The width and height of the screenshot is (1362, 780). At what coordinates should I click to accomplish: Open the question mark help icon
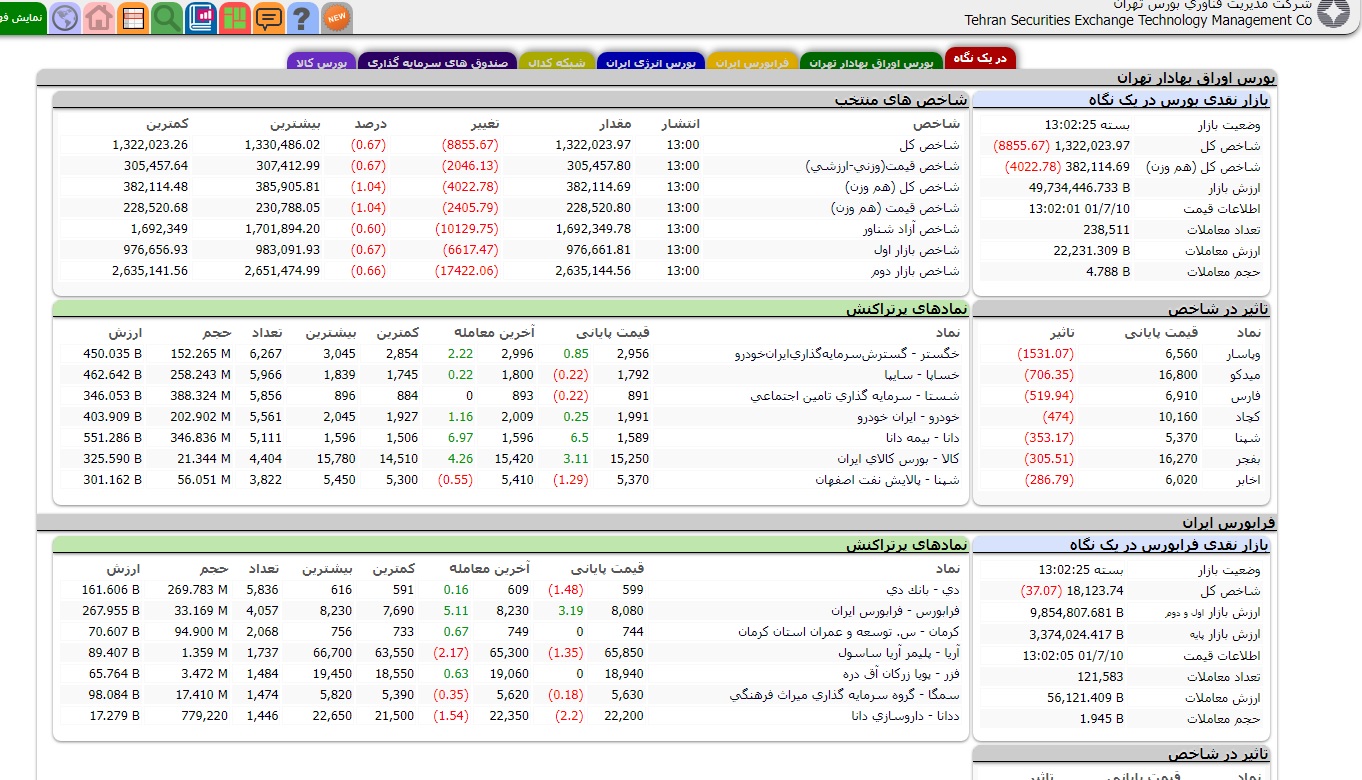click(x=302, y=17)
